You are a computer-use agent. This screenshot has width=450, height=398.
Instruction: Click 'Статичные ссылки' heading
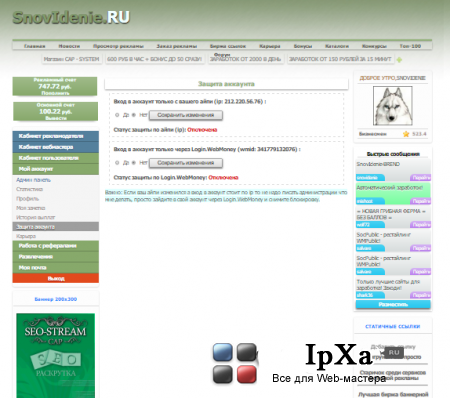393,327
